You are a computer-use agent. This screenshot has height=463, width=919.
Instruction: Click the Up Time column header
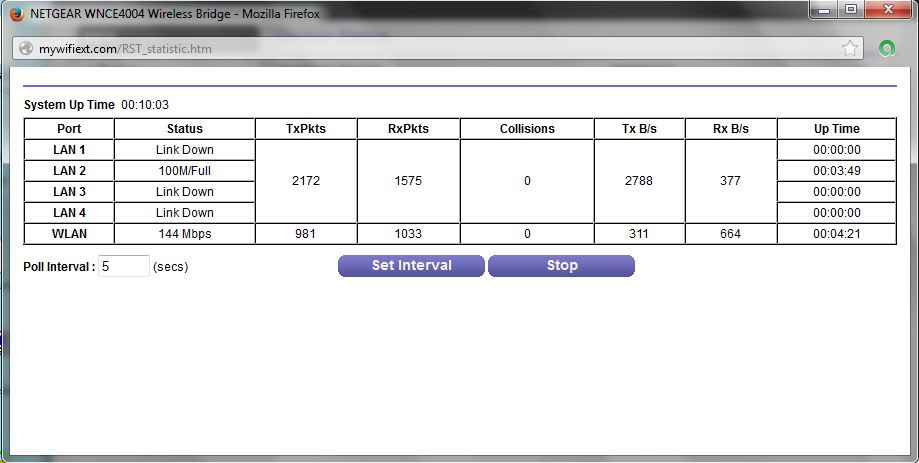point(837,128)
